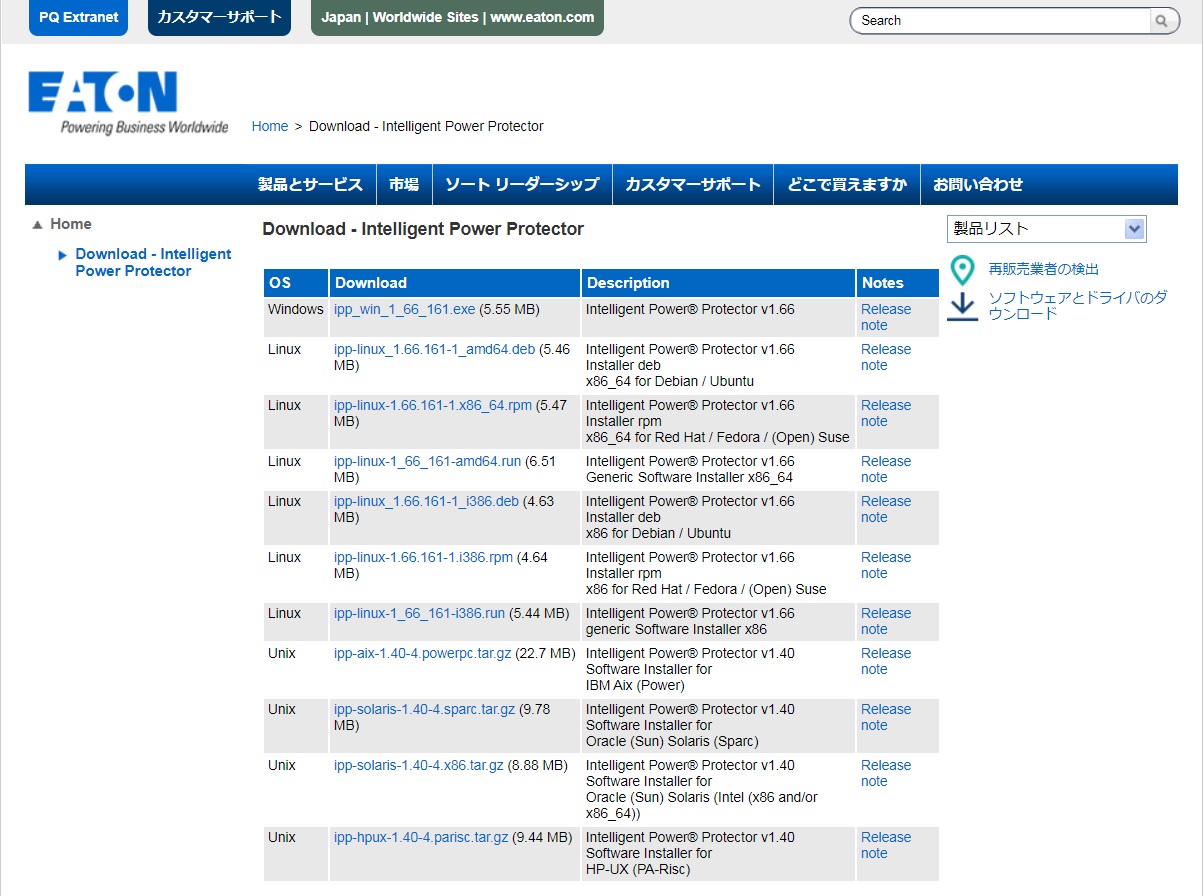This screenshot has width=1203, height=896.
Task: Download ipp_win_1_66_161.exe
Action: tap(404, 310)
